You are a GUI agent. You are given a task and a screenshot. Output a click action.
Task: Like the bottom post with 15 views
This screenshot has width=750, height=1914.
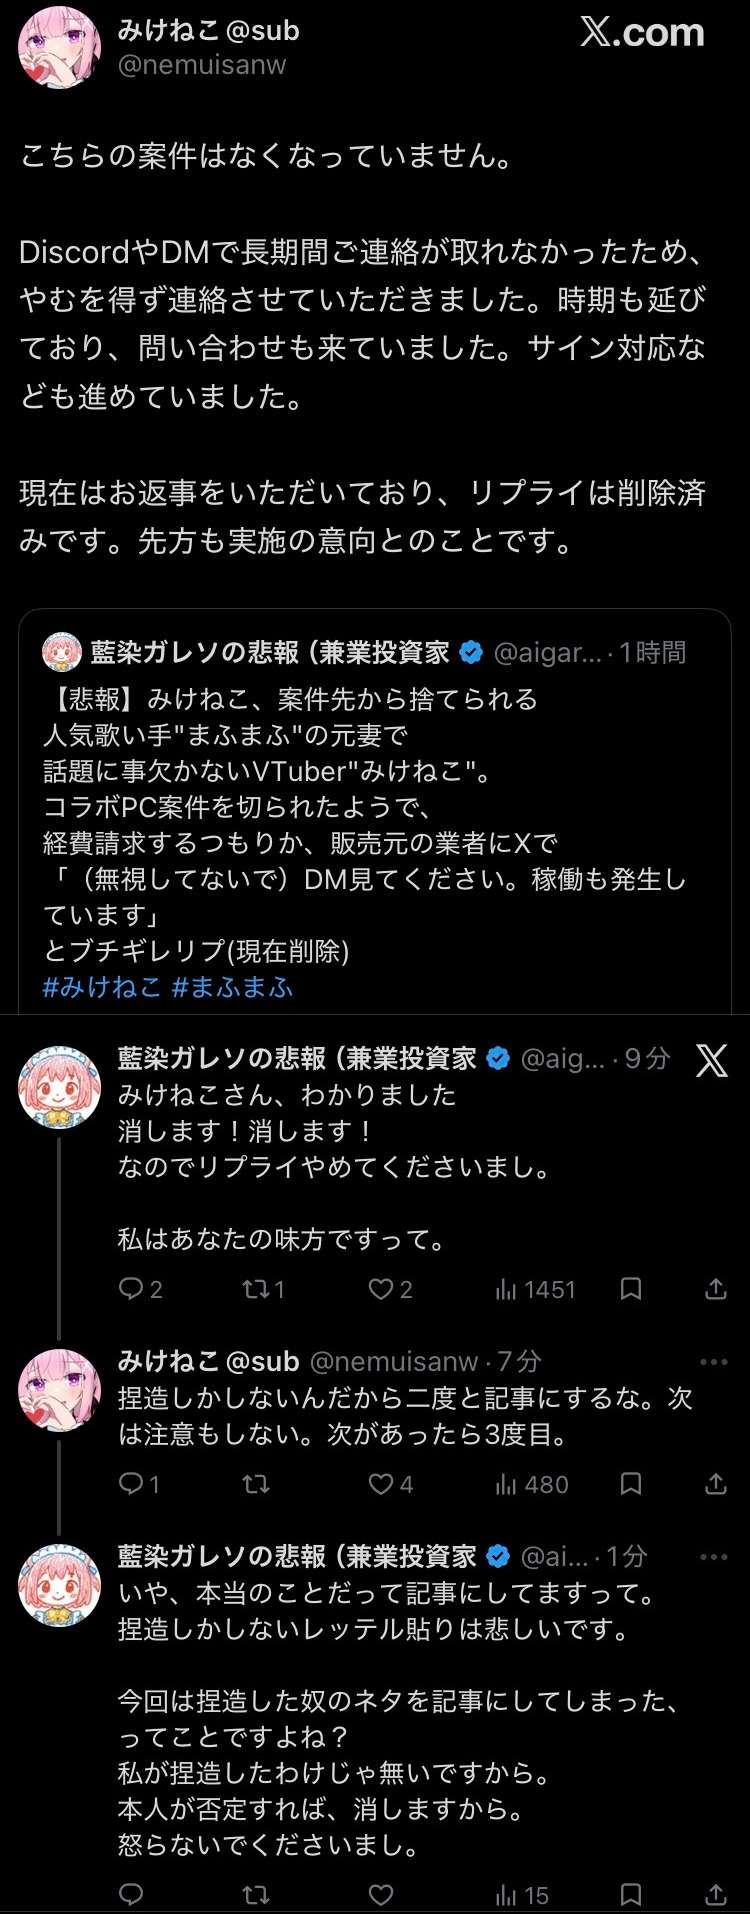(x=381, y=1894)
